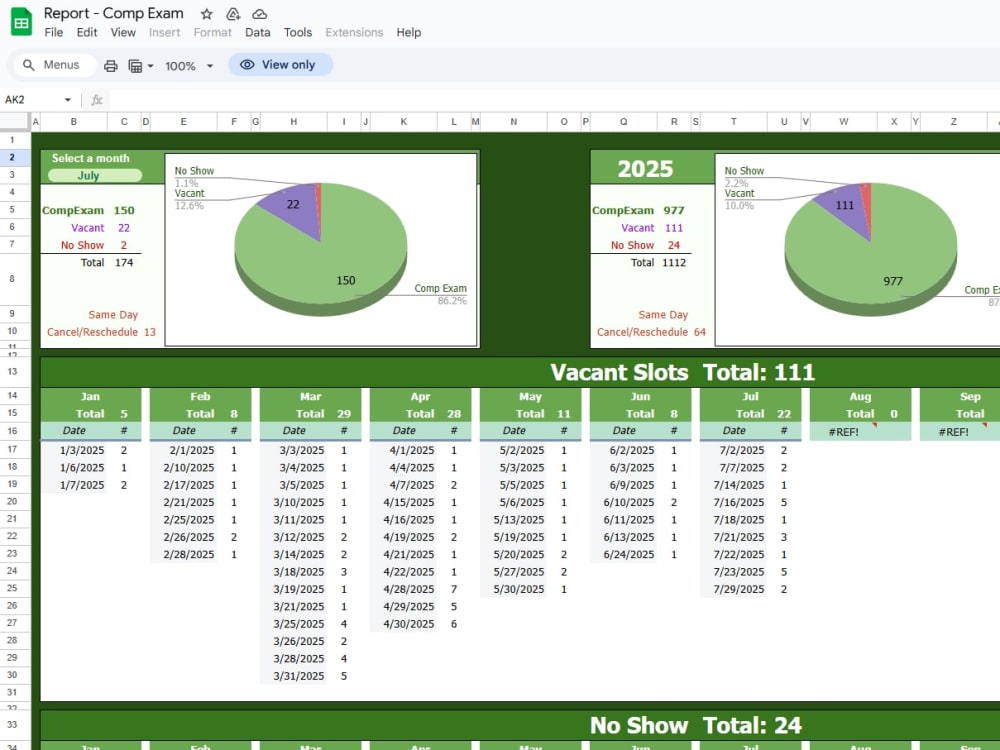Click the Google Sheets home icon
This screenshot has width=1000, height=750.
tap(21, 22)
